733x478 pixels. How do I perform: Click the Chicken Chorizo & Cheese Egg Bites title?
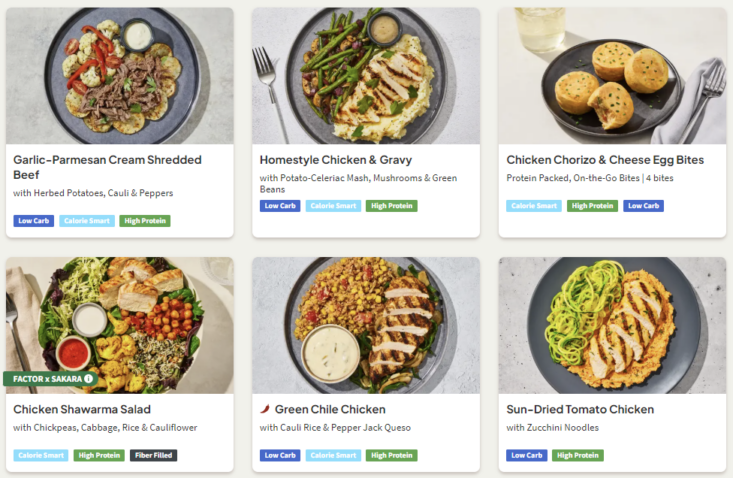click(605, 160)
